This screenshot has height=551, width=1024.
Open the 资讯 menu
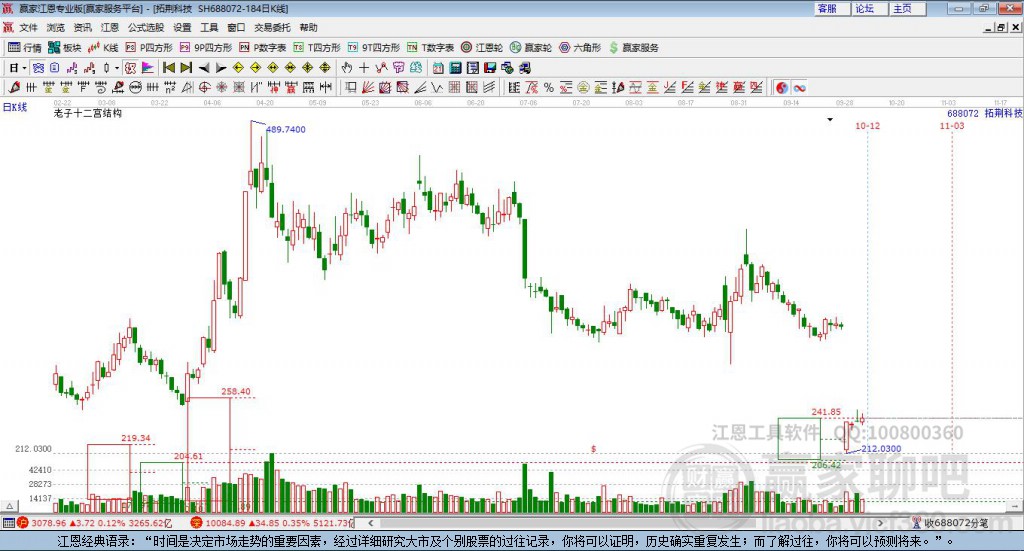(x=82, y=27)
